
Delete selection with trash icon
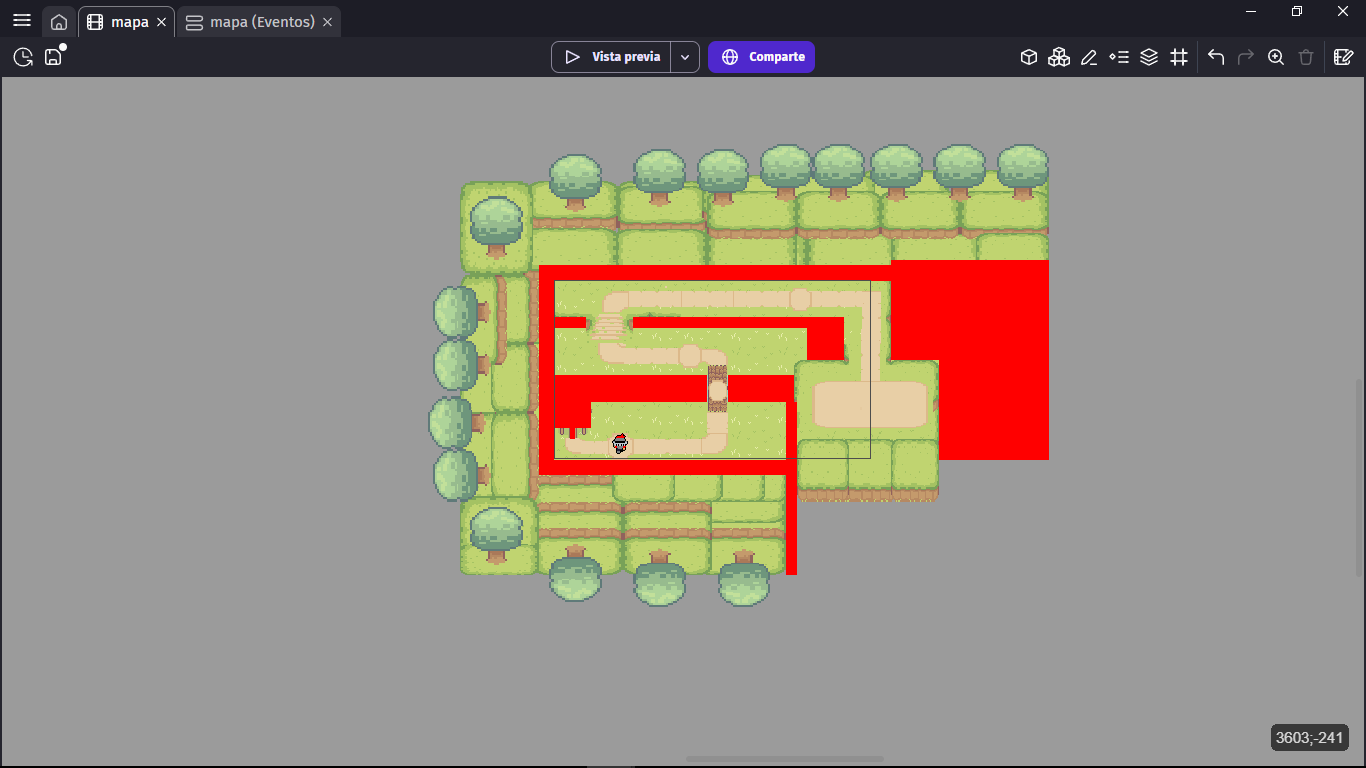click(1306, 57)
